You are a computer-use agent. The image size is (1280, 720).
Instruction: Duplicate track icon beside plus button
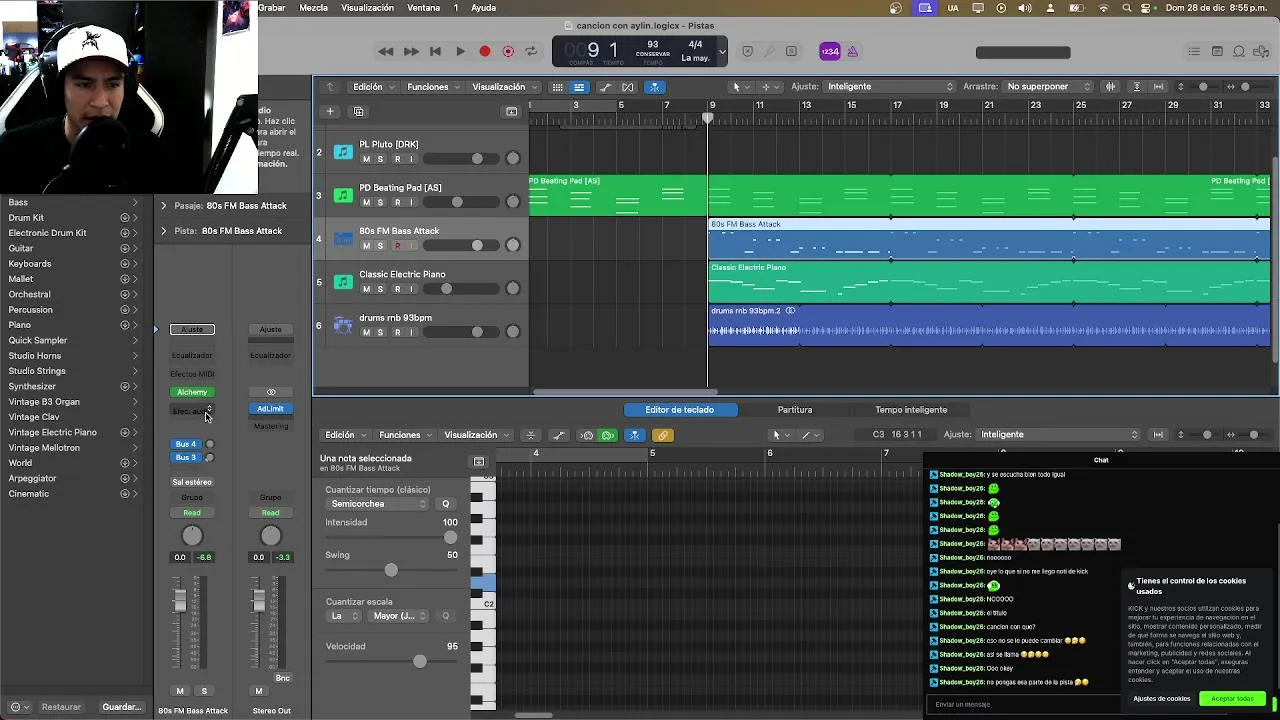358,111
